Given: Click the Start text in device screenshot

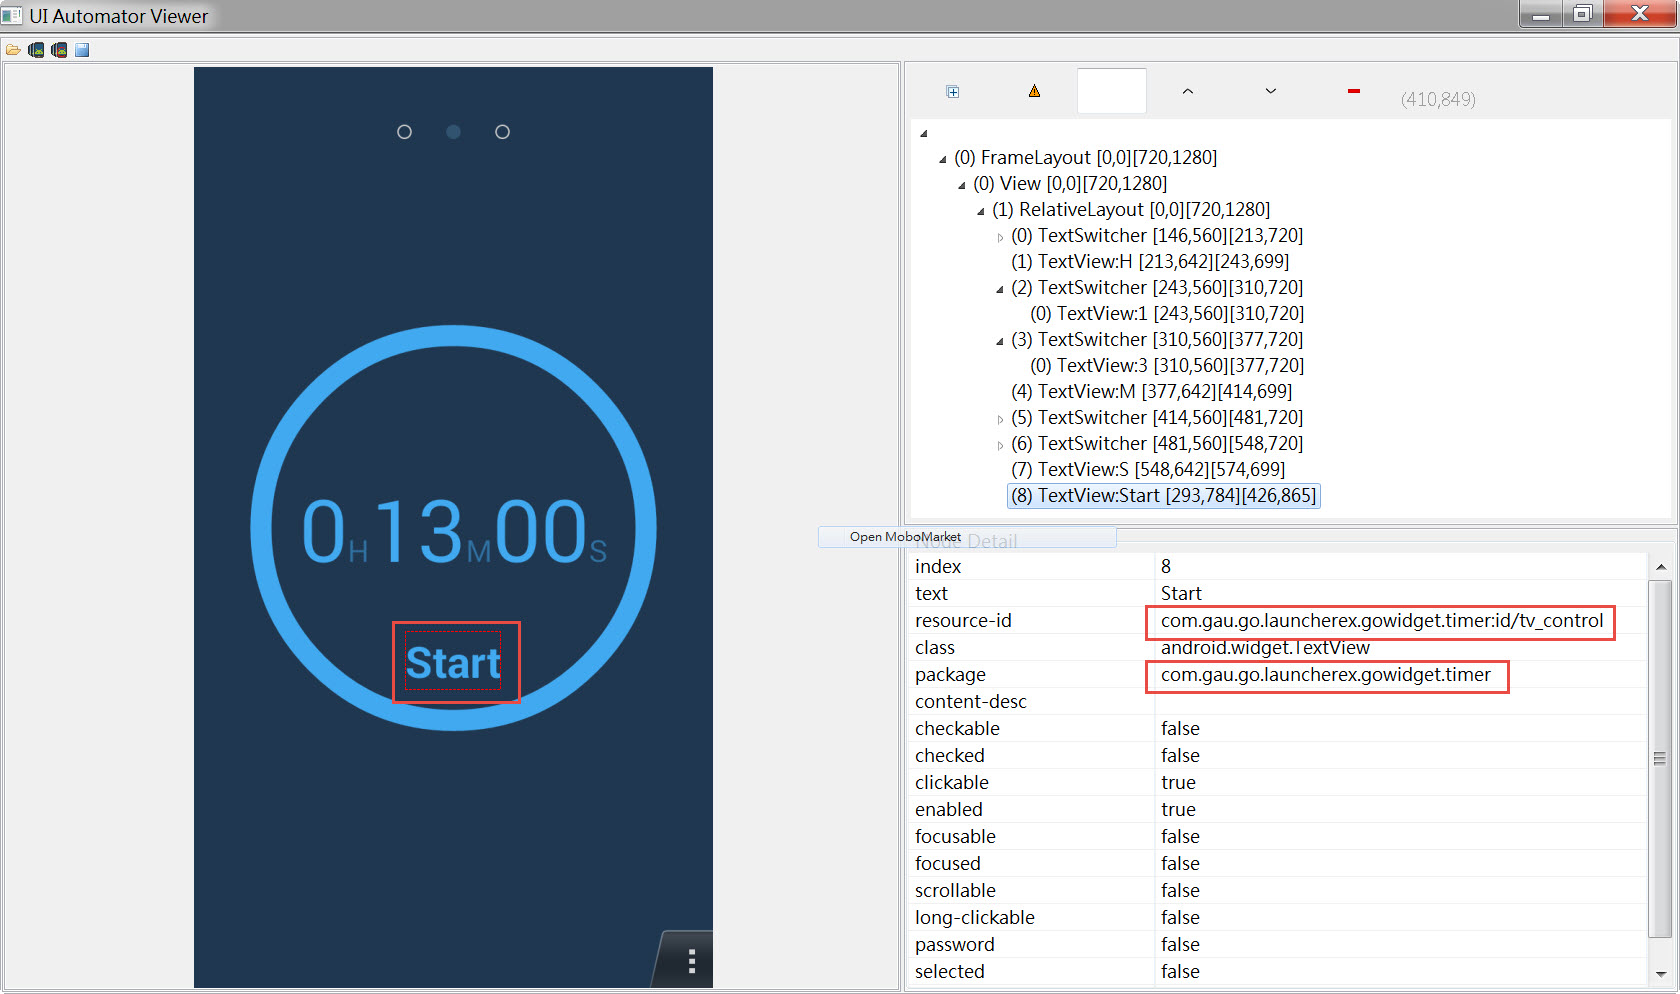Looking at the screenshot, I should point(453,663).
